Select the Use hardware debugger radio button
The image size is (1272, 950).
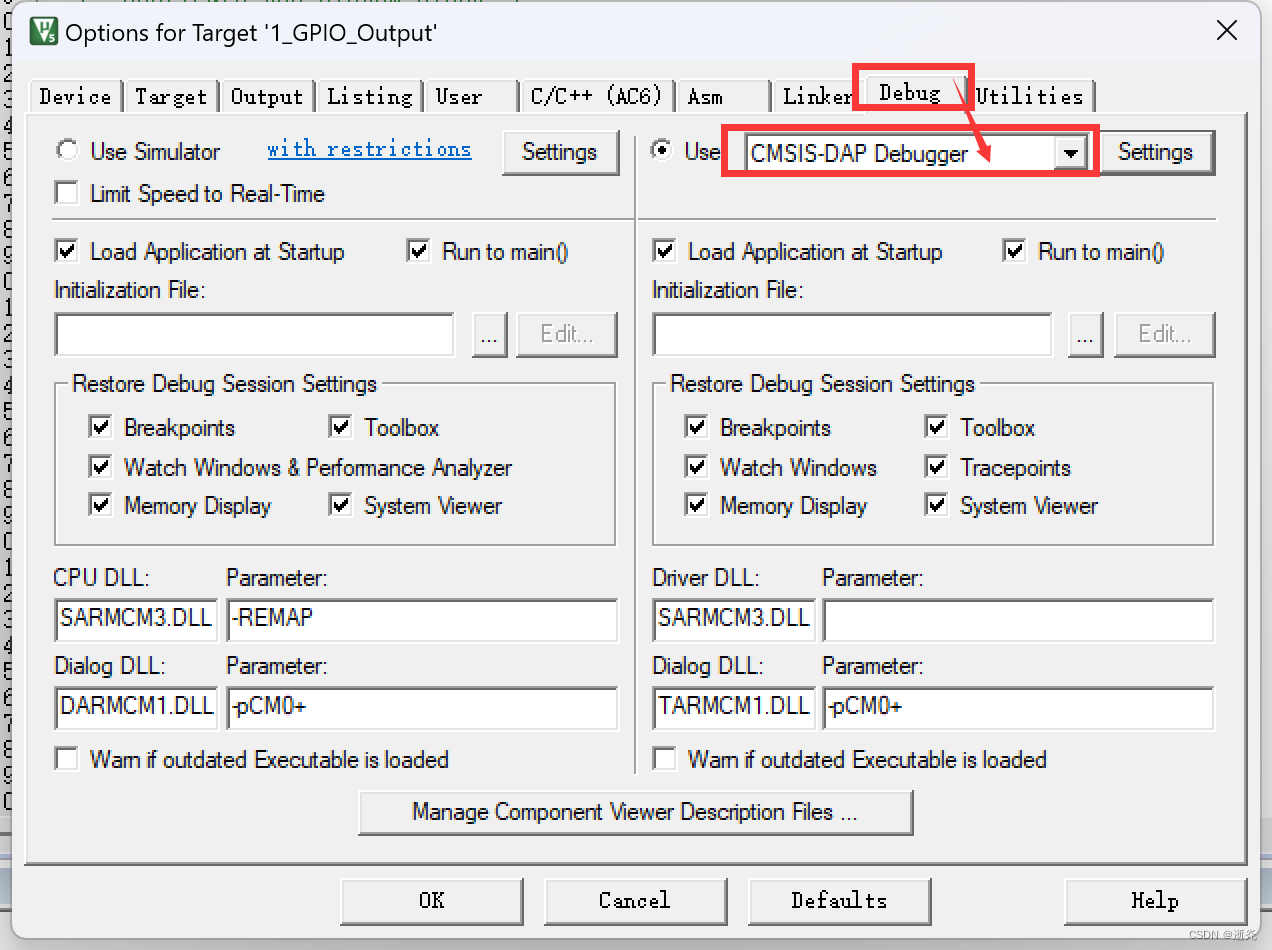tap(661, 151)
